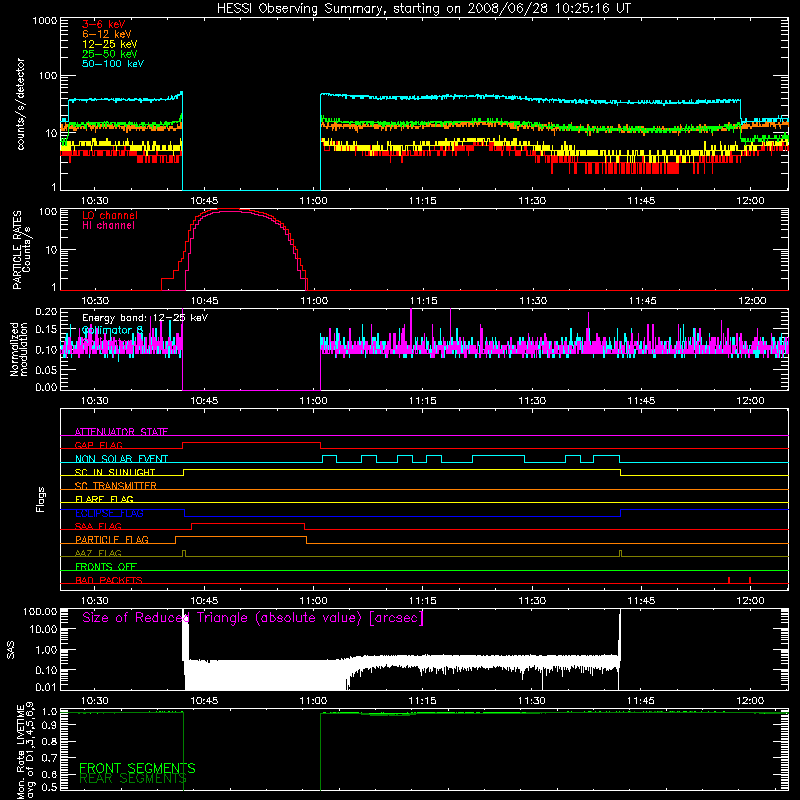The height and width of the screenshot is (800, 800).
Task: Click the HESSI Observing Summary title text
Action: (x=423, y=9)
